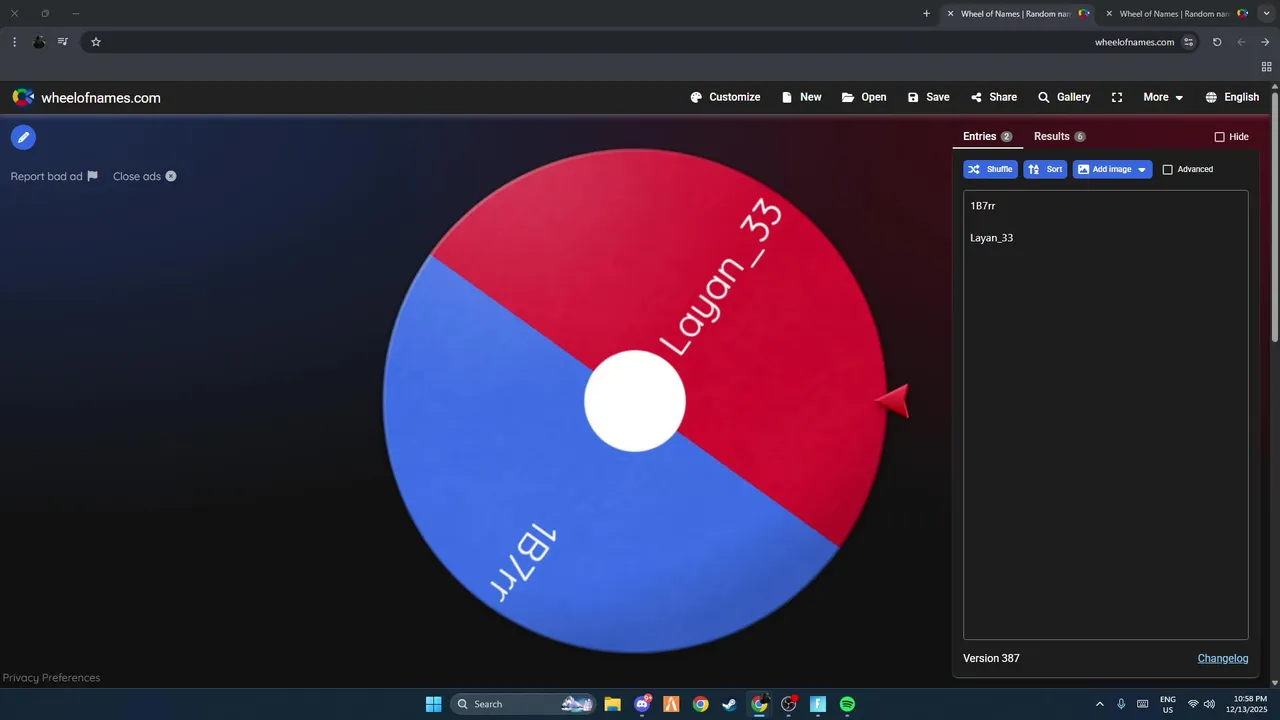Switch to the Results tab
Viewport: 1280px width, 720px height.
coord(1060,137)
